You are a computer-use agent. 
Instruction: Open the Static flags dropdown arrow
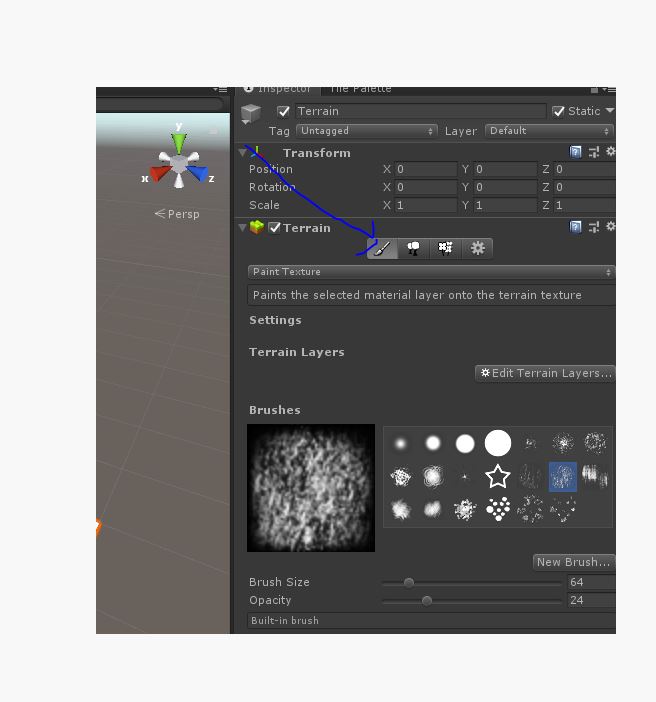click(x=609, y=110)
